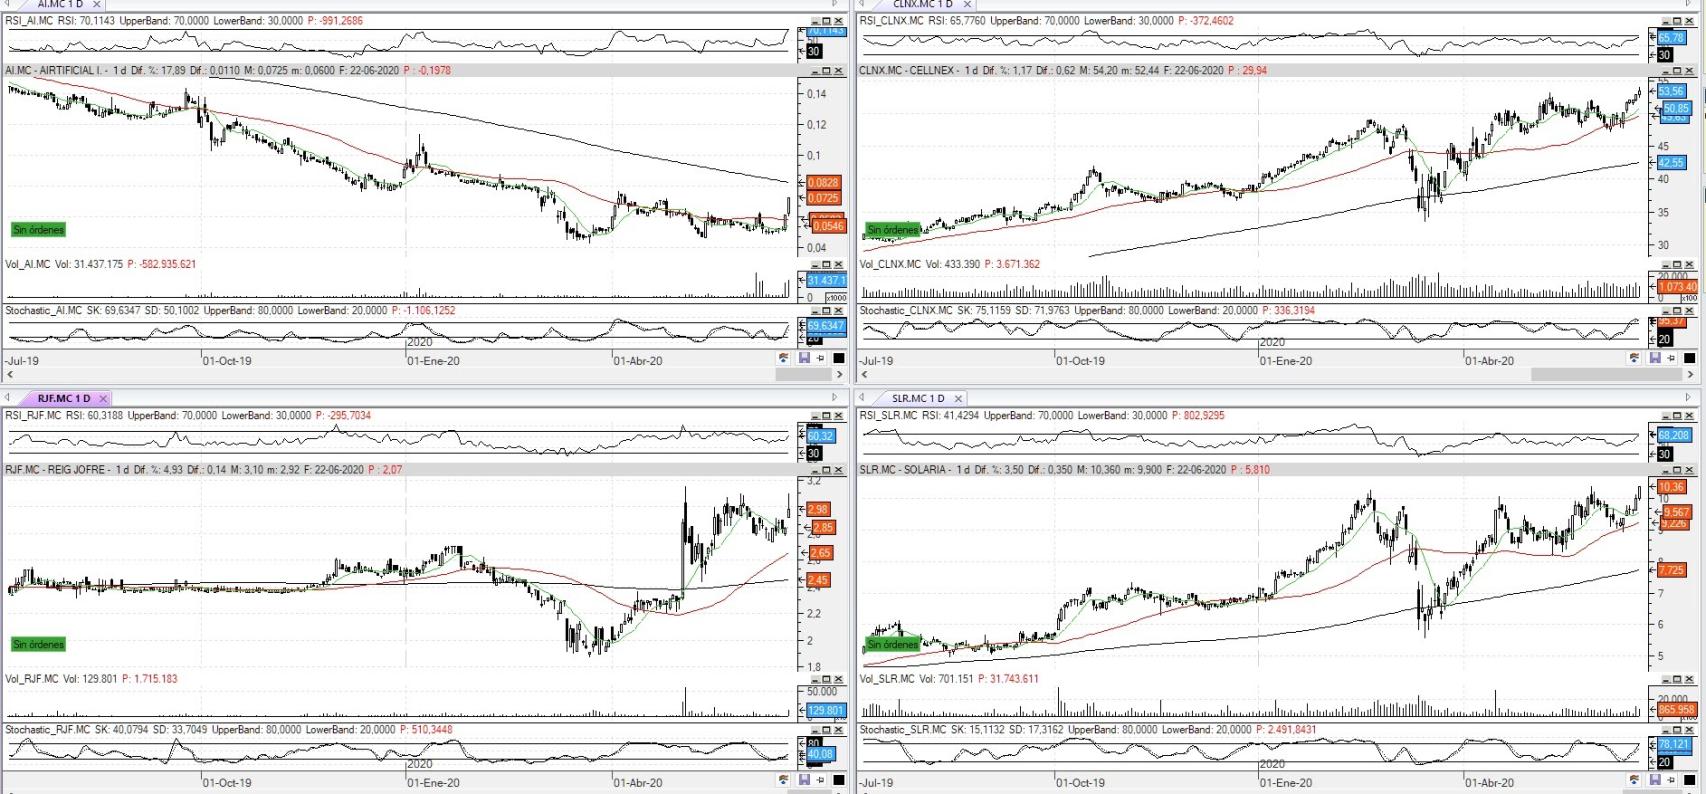The height and width of the screenshot is (794, 1706).
Task: Maximize the Vol_CLNX.MC volume subpanel
Action: 1678,264
